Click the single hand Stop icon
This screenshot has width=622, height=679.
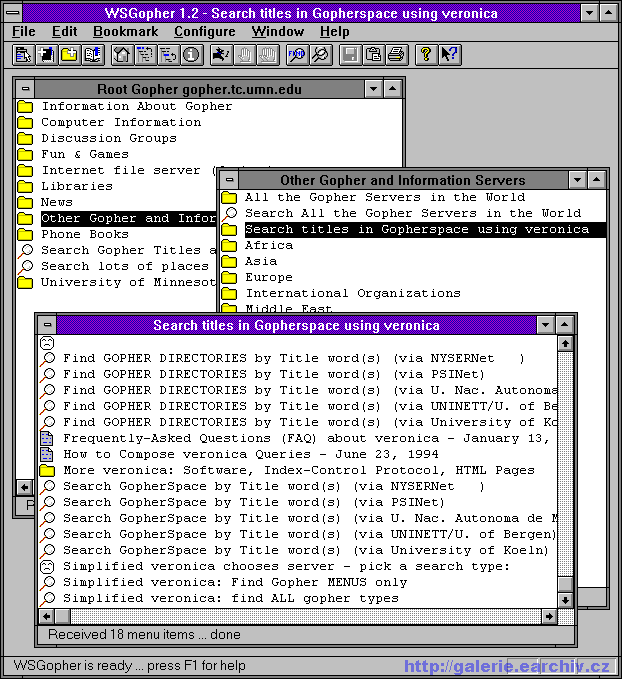(x=245, y=55)
